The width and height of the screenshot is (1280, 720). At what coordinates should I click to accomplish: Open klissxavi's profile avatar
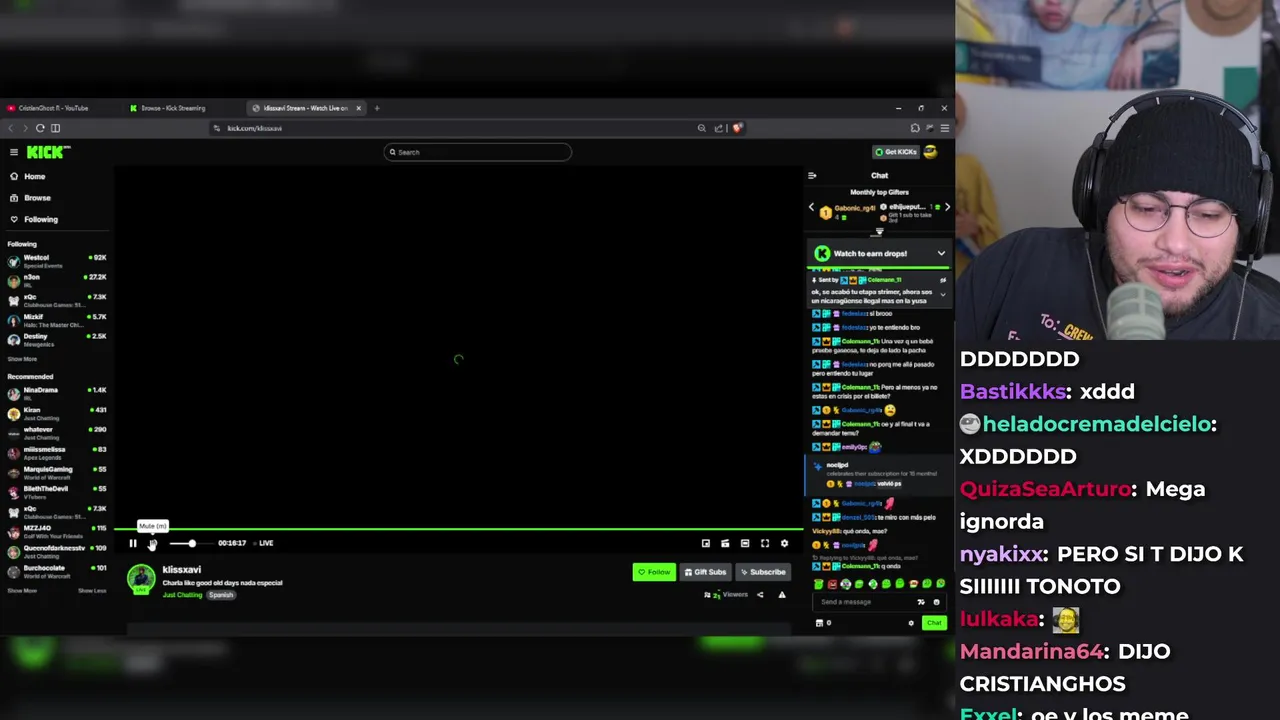pos(141,579)
